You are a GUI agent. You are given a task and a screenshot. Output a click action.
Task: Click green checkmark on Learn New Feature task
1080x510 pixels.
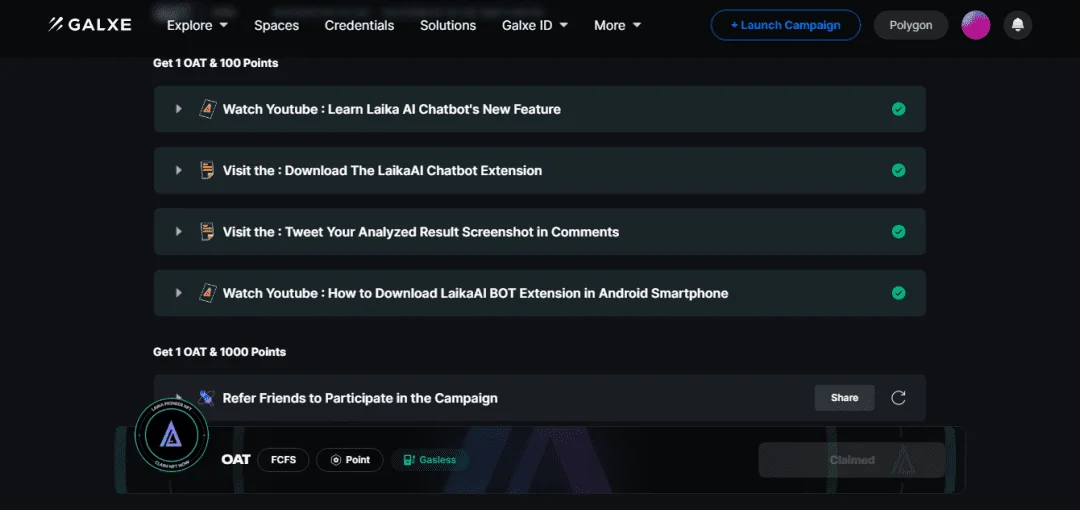click(x=898, y=109)
